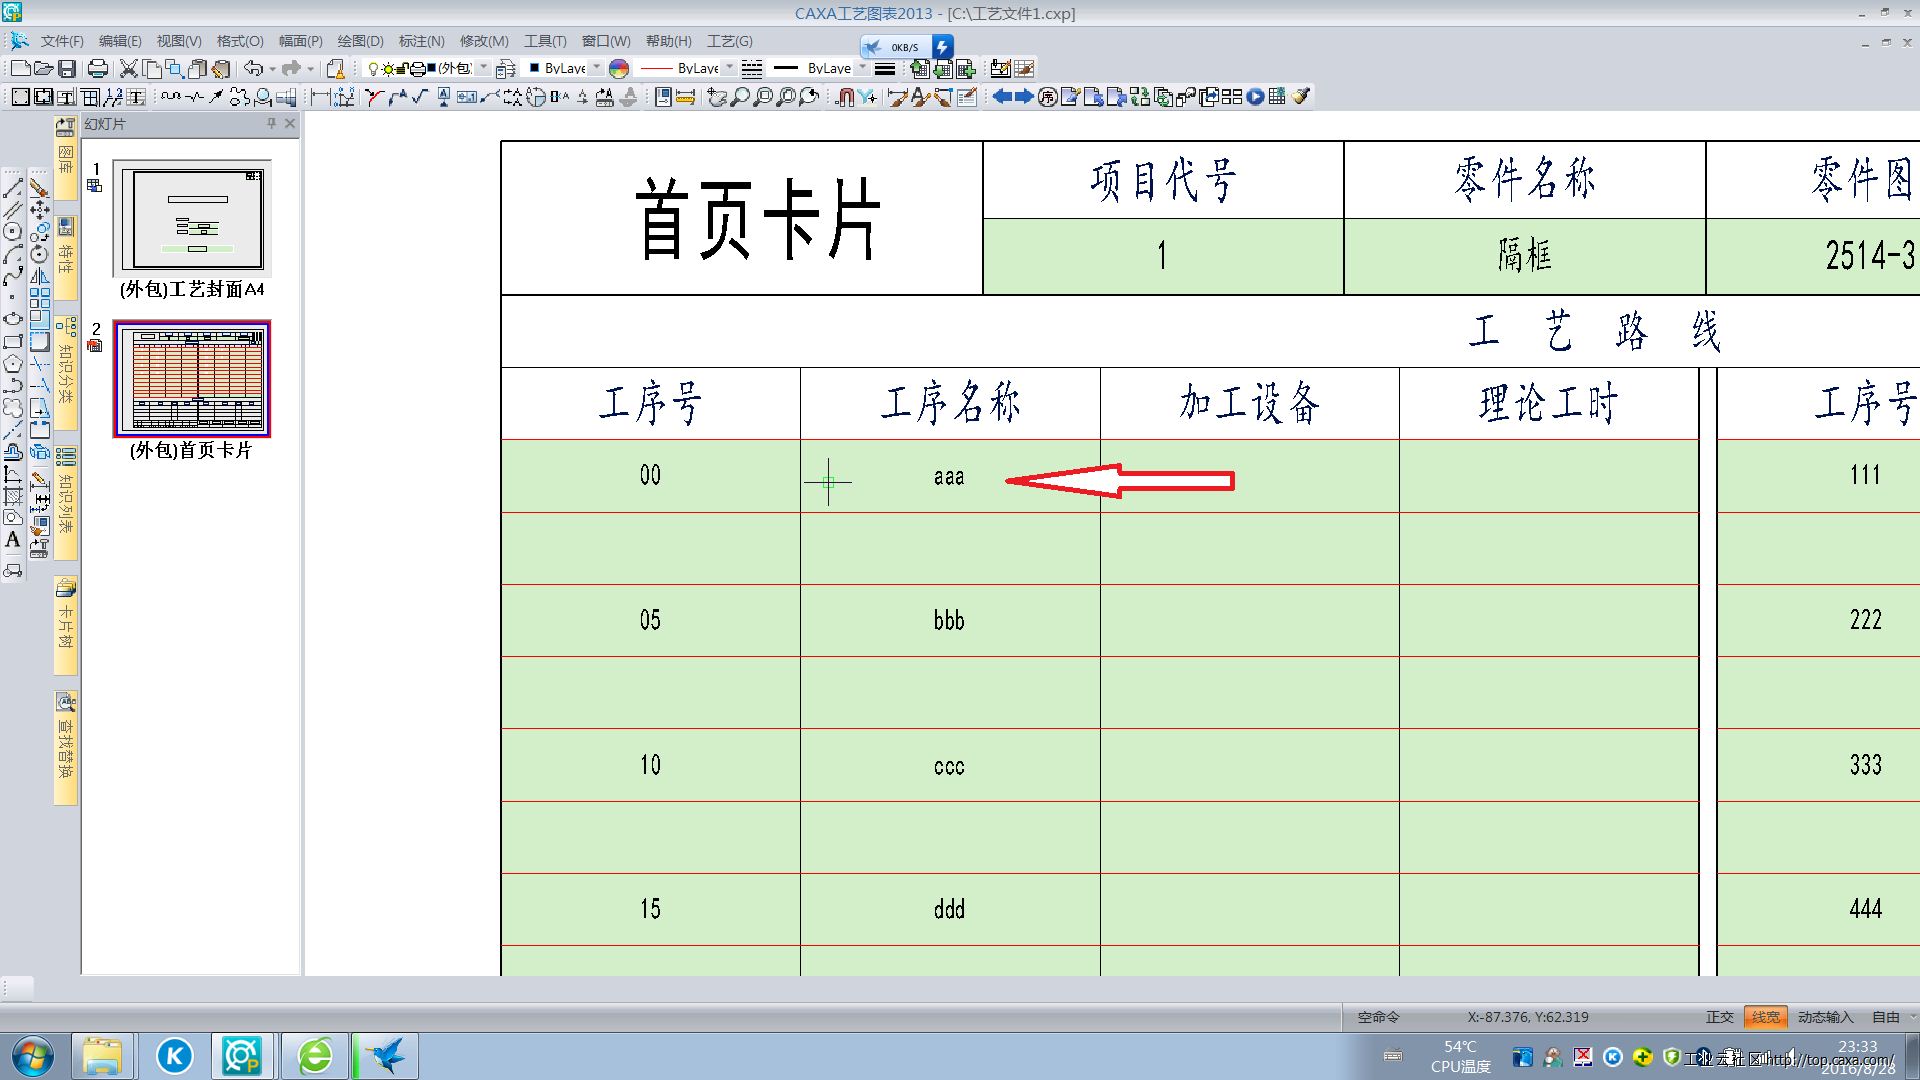The image size is (1920, 1080).
Task: Click the blue play button icon
Action: point(1255,96)
